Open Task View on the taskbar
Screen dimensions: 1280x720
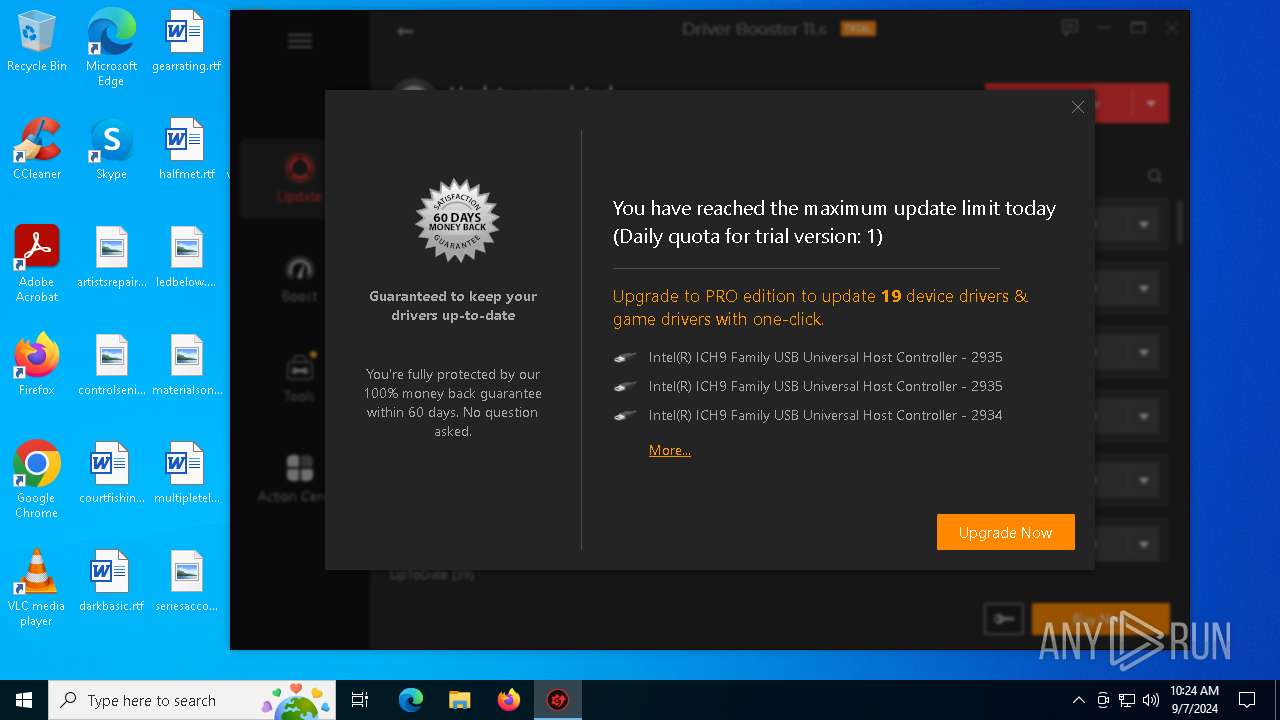(x=360, y=700)
